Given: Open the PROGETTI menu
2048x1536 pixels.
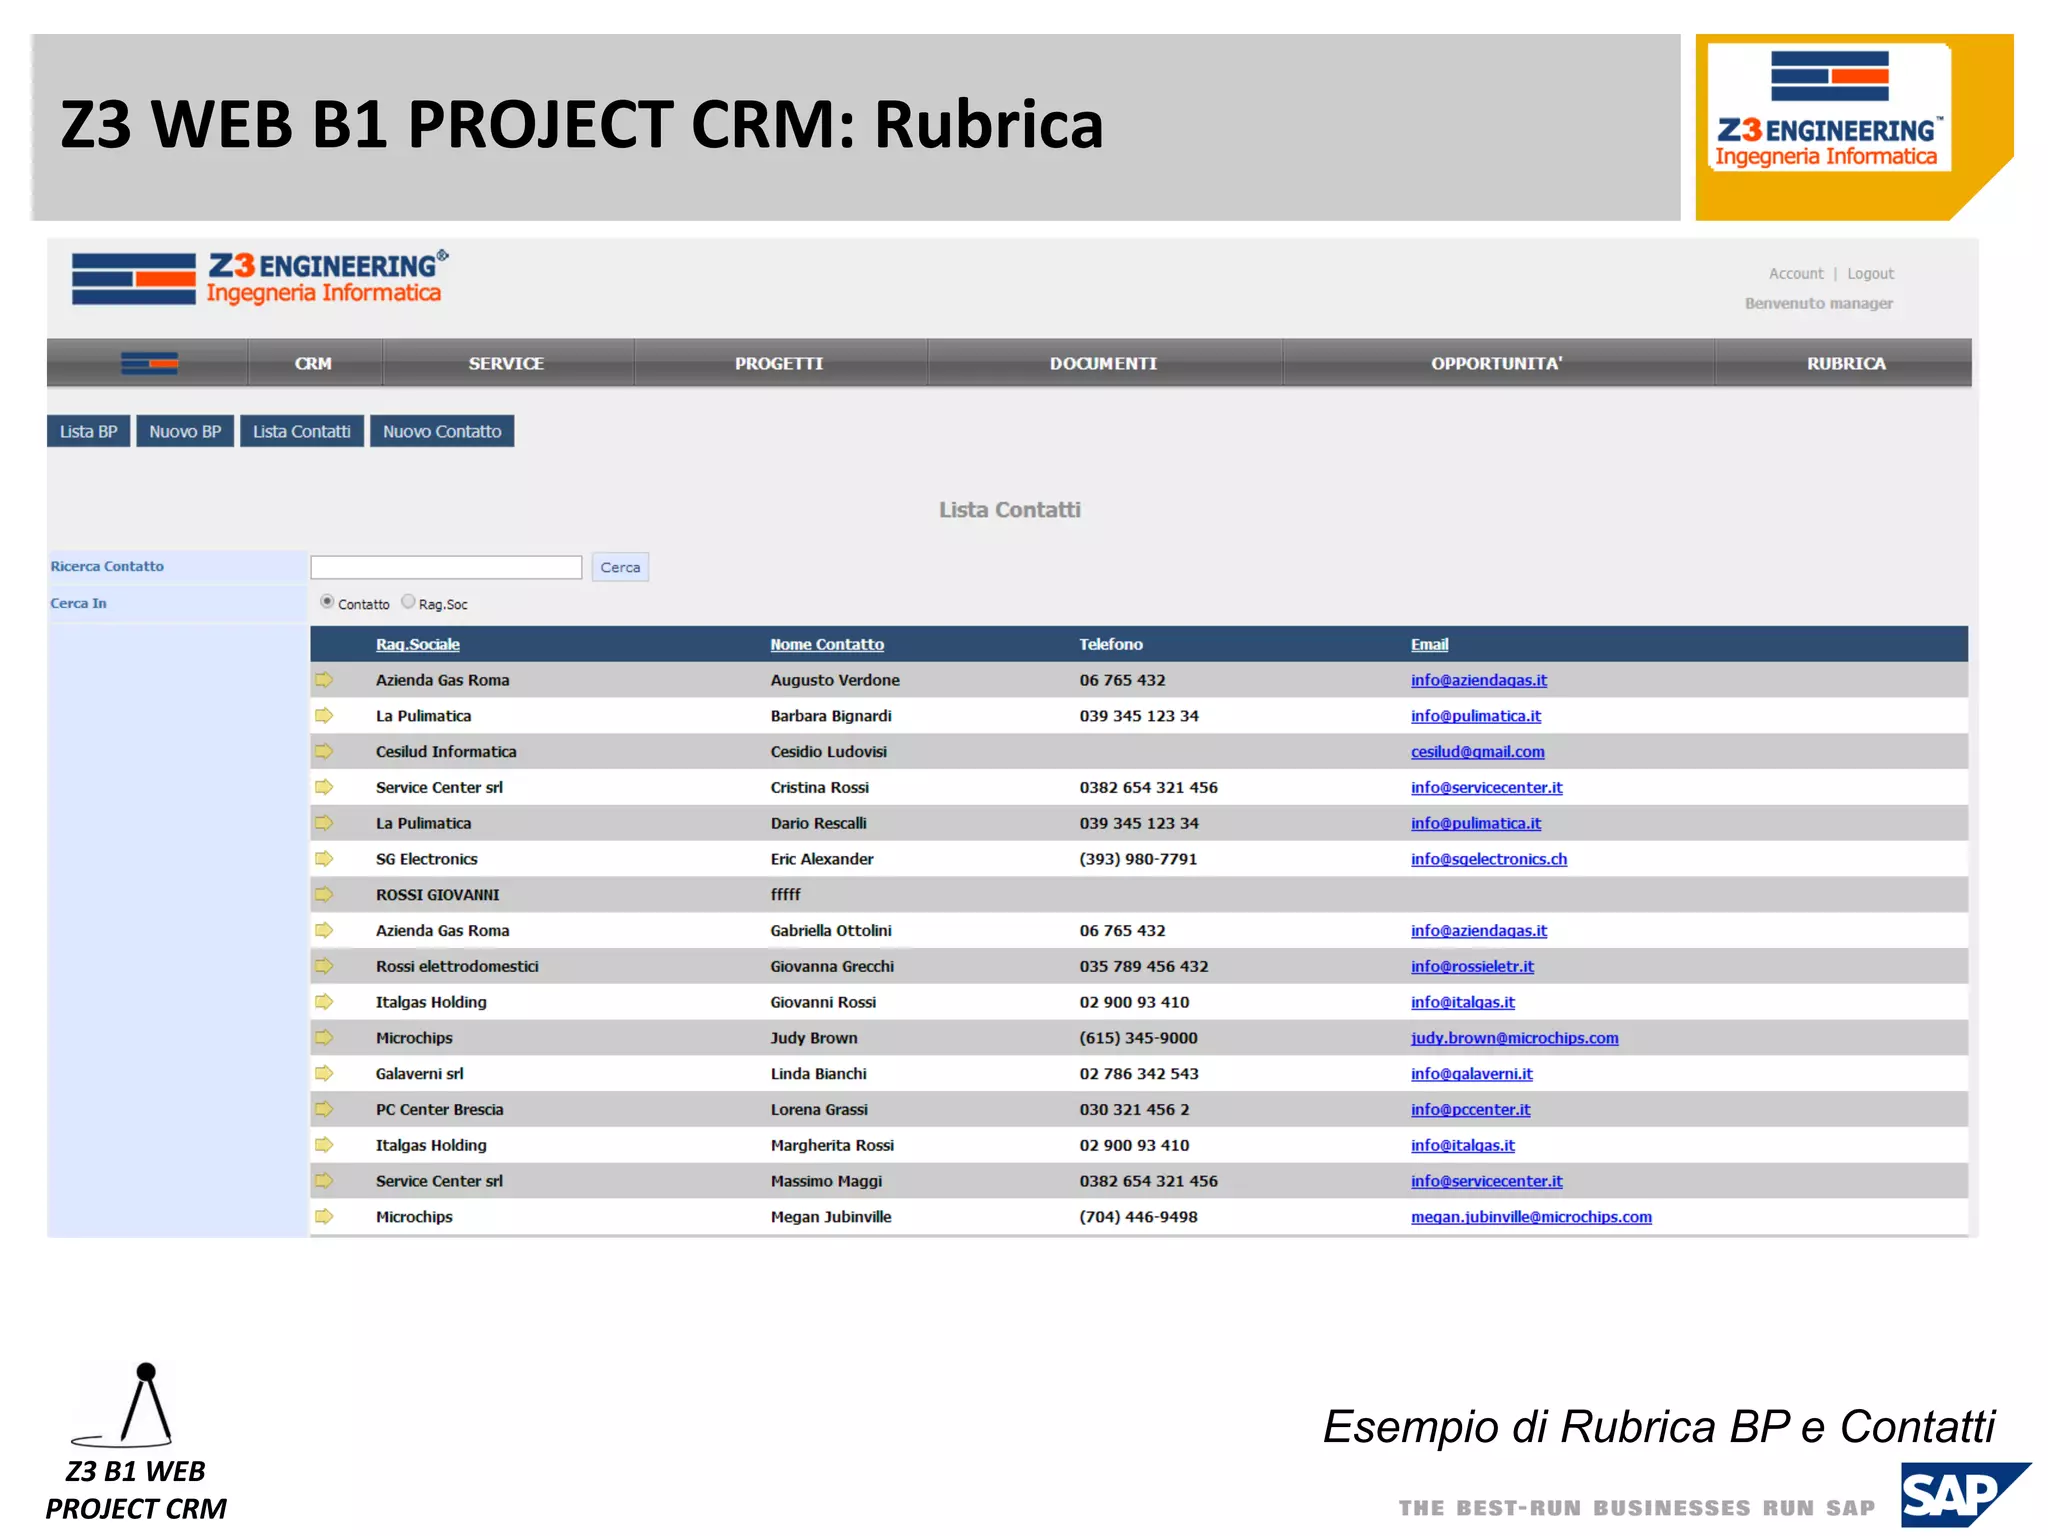Looking at the screenshot, I should pyautogui.click(x=779, y=363).
